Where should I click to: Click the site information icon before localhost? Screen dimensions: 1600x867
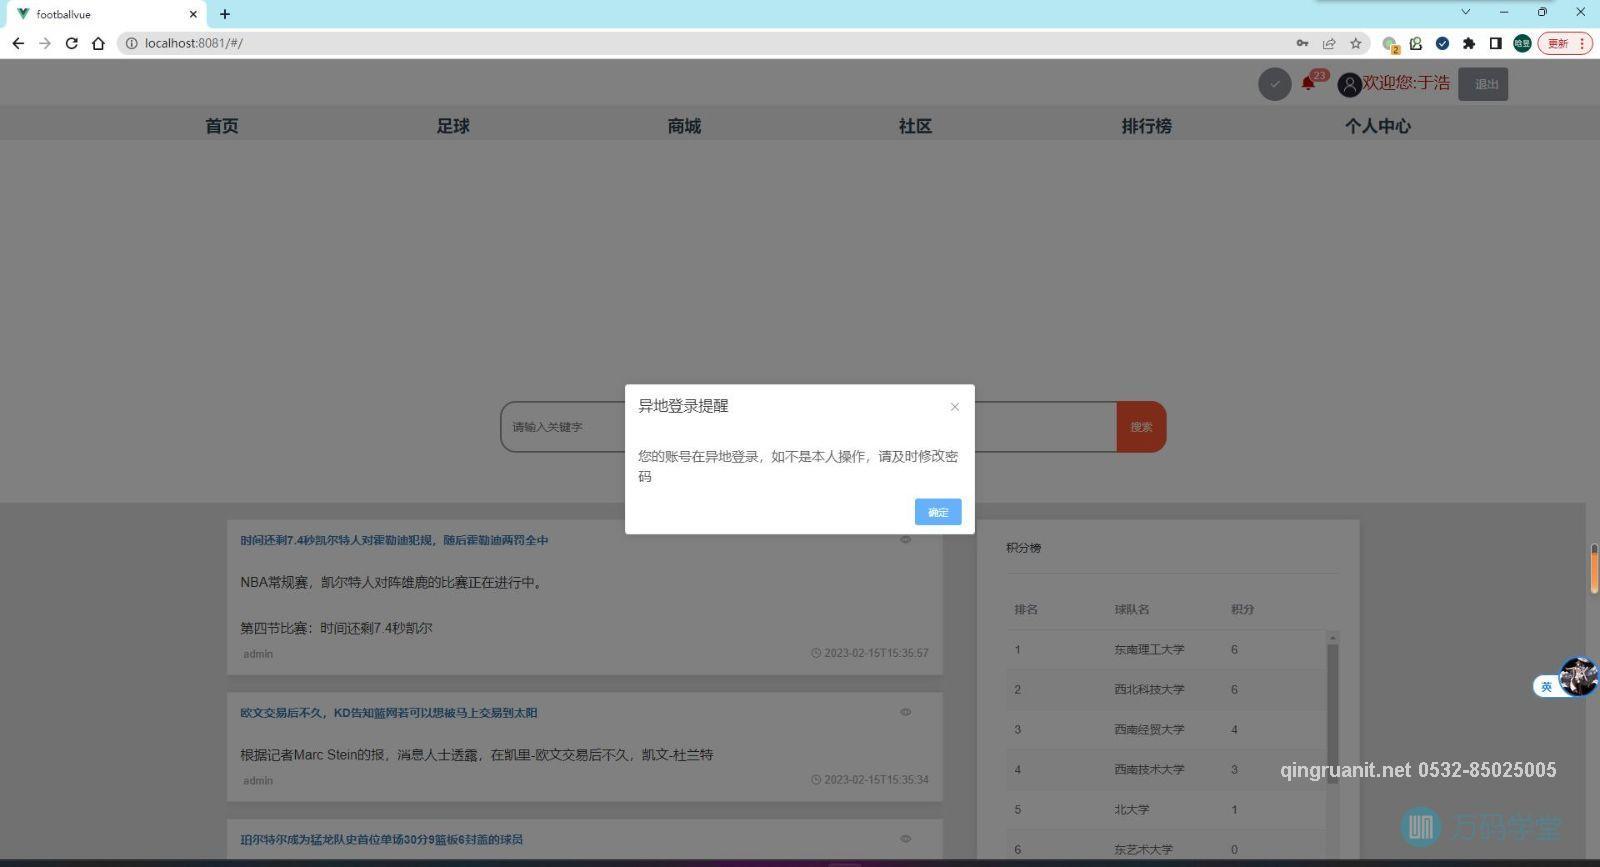pos(131,43)
